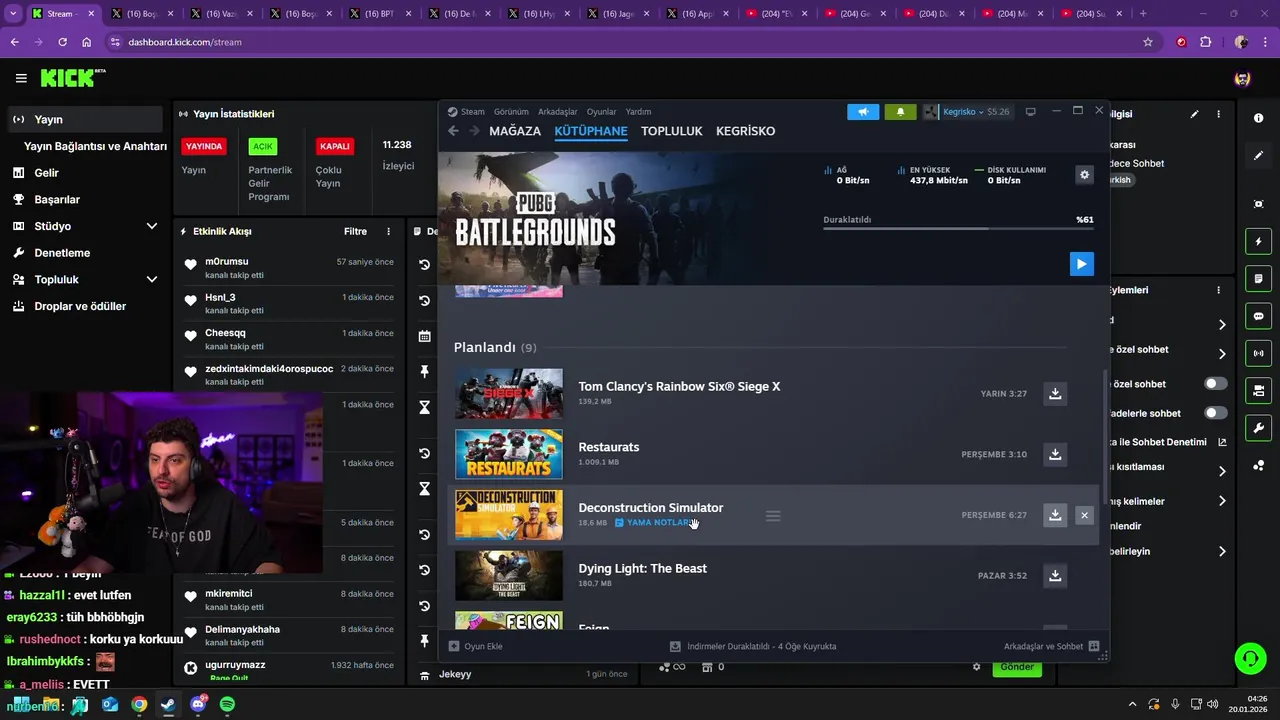Image resolution: width=1280 pixels, height=720 pixels.
Task: Open download settings gear in Steam
Action: (x=1084, y=175)
